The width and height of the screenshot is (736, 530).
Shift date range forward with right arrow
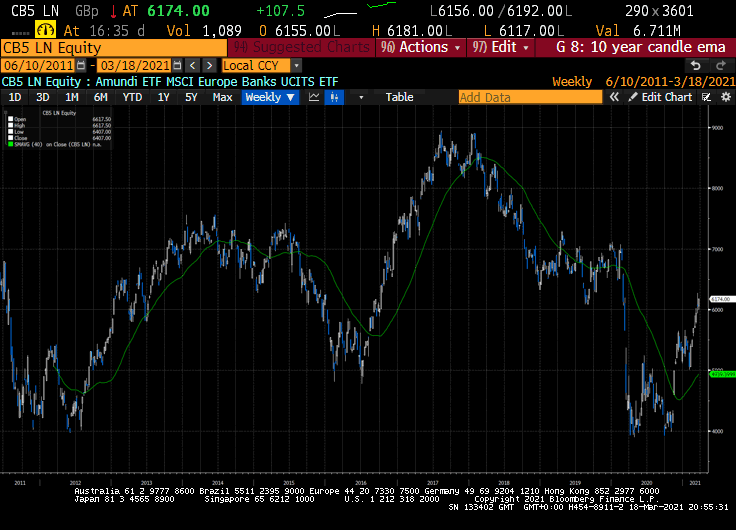click(x=209, y=65)
